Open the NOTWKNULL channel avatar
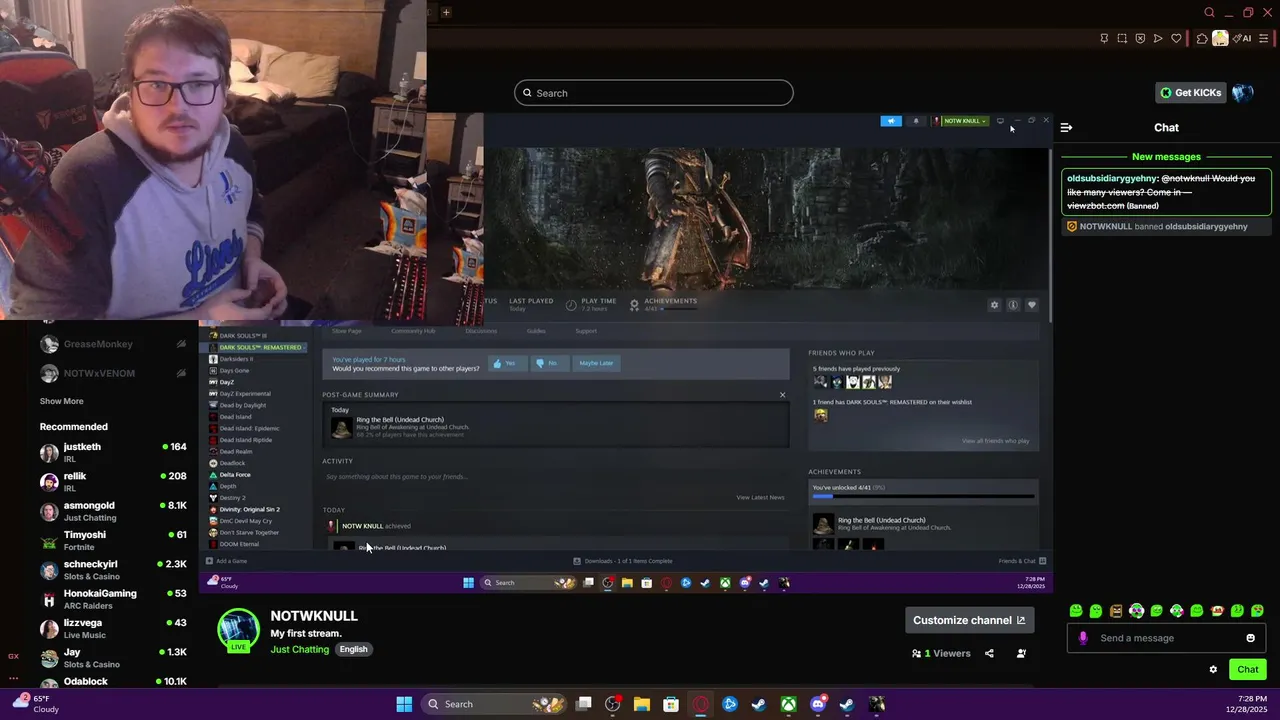This screenshot has height=720, width=1280. tap(238, 631)
